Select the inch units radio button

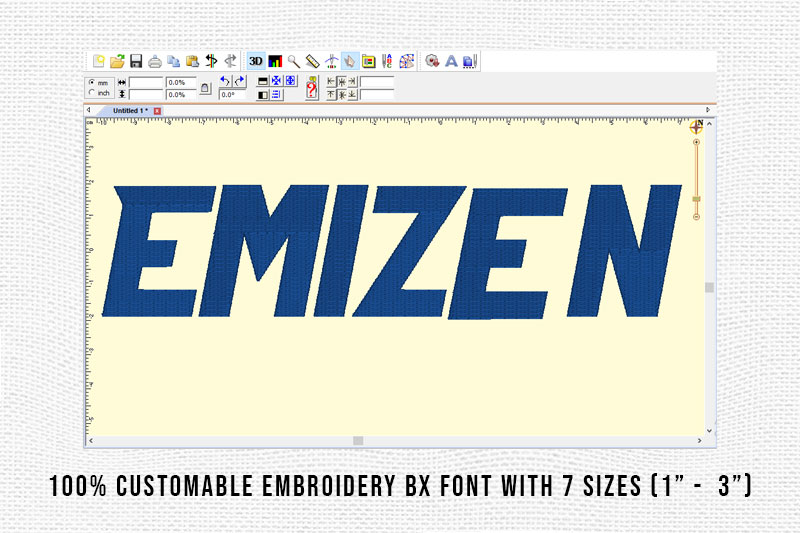pyautogui.click(x=92, y=93)
